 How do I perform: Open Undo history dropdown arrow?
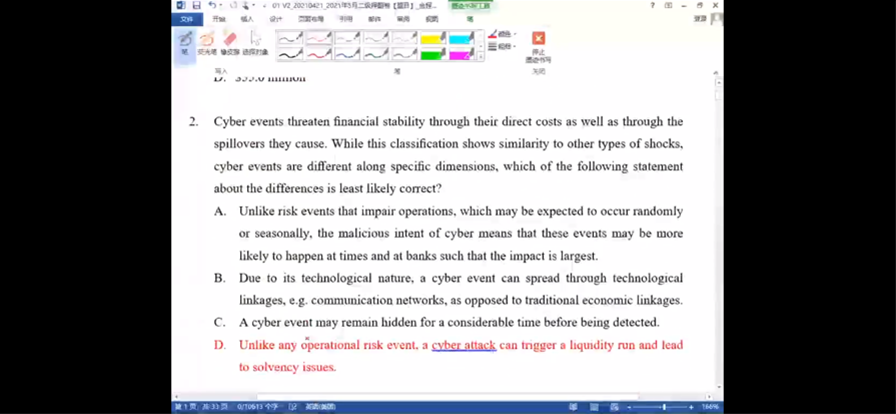[x=220, y=5]
